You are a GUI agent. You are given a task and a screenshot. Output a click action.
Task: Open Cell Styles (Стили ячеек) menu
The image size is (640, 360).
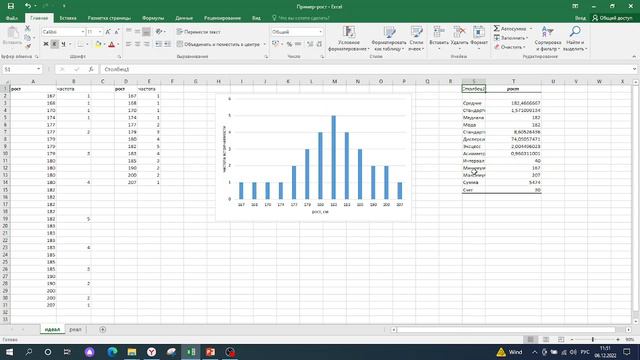click(416, 39)
